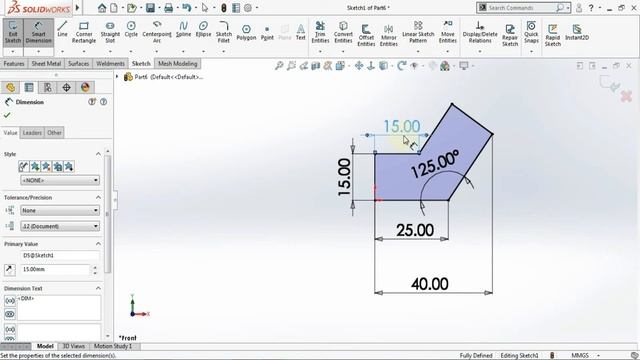Switch to the Mesh Modeling tab
Image resolution: width=640 pixels, height=360 pixels.
point(178,64)
